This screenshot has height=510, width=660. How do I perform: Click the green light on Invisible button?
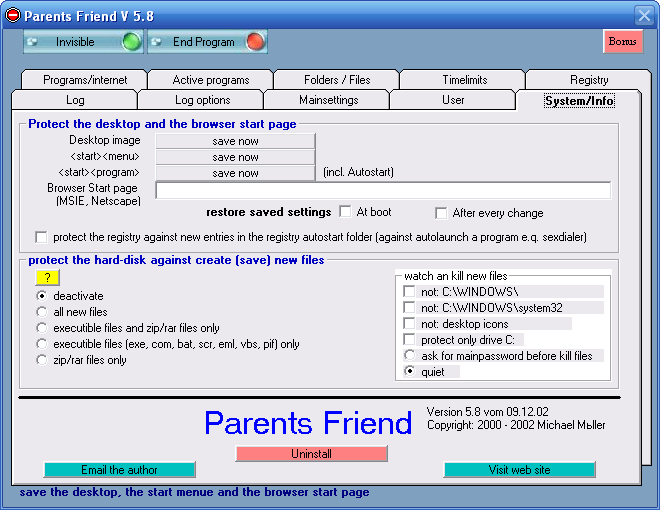point(131,42)
